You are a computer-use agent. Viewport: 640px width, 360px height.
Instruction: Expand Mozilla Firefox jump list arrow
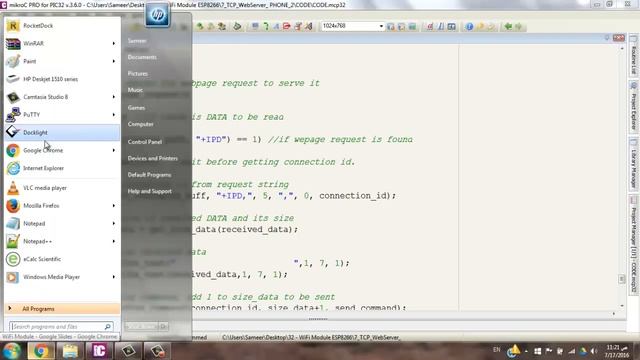(x=114, y=206)
